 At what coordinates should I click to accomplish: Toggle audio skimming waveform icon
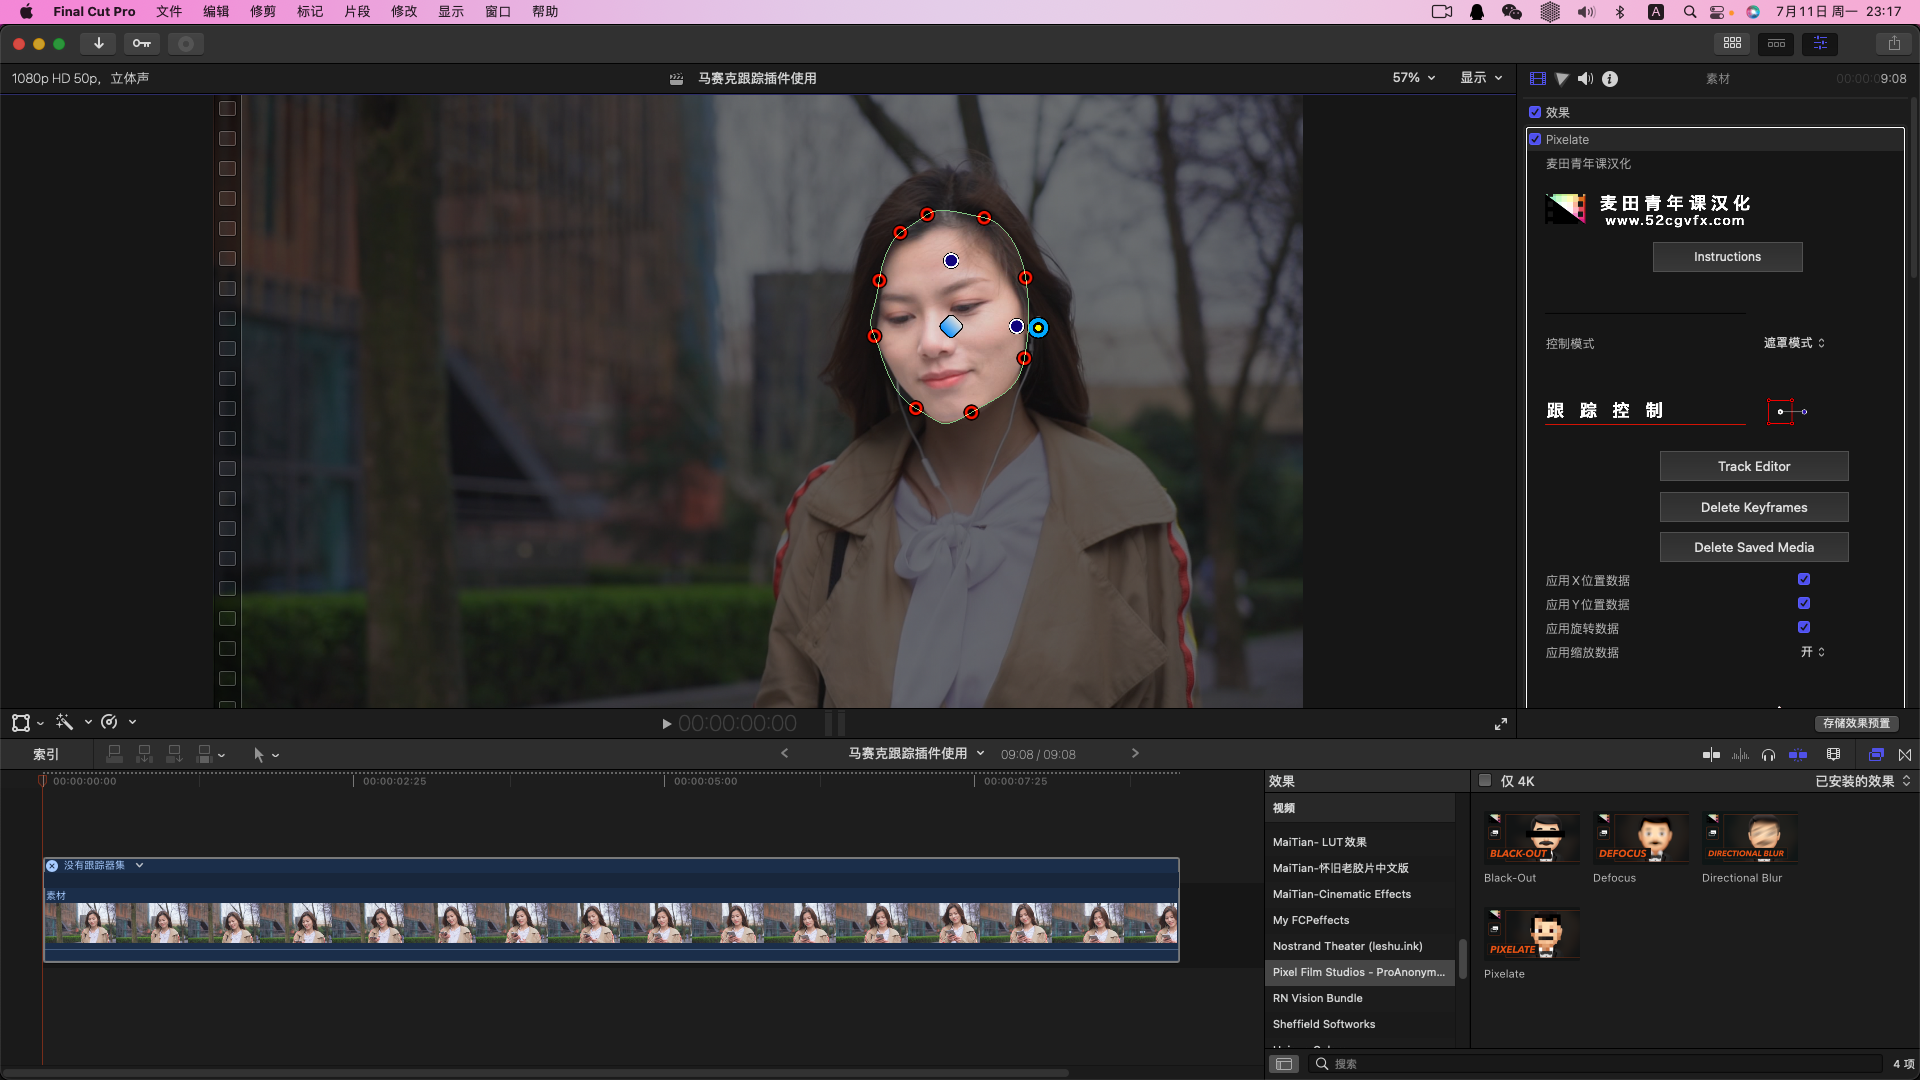[x=1740, y=754]
